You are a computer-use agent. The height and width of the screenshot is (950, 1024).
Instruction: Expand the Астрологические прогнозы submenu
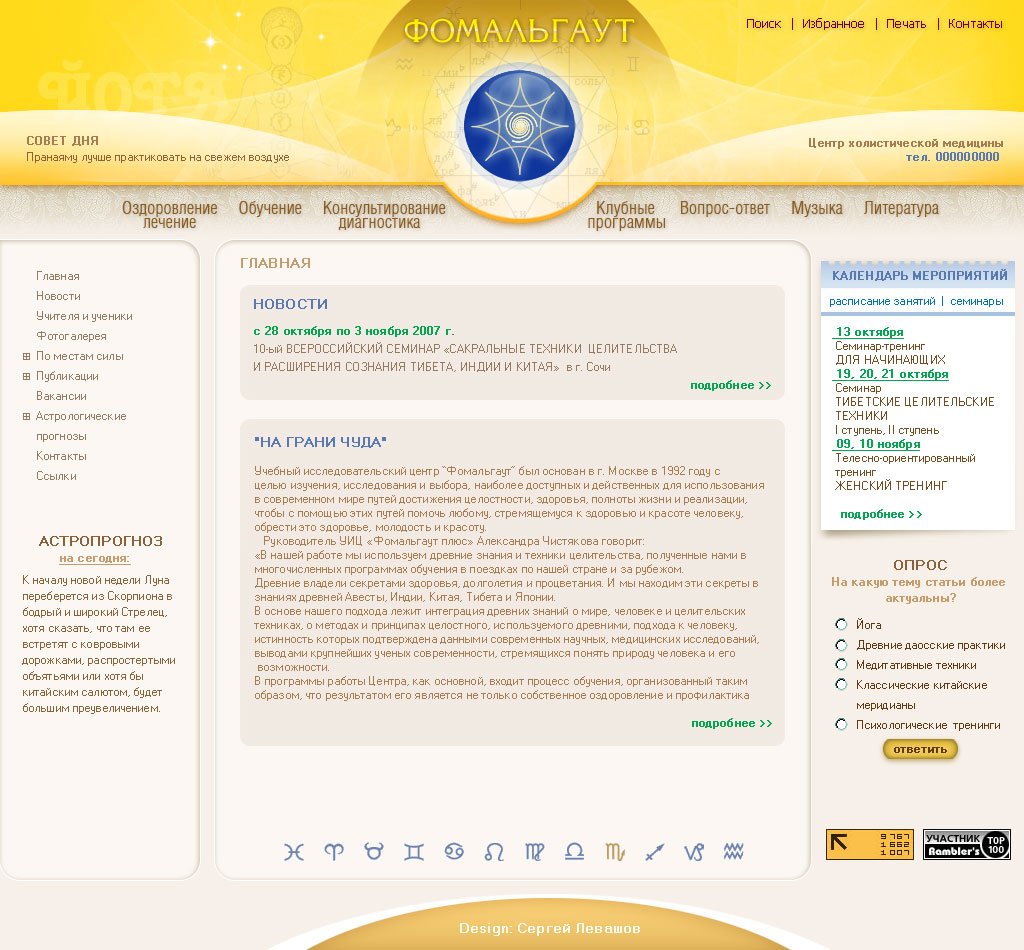click(27, 417)
